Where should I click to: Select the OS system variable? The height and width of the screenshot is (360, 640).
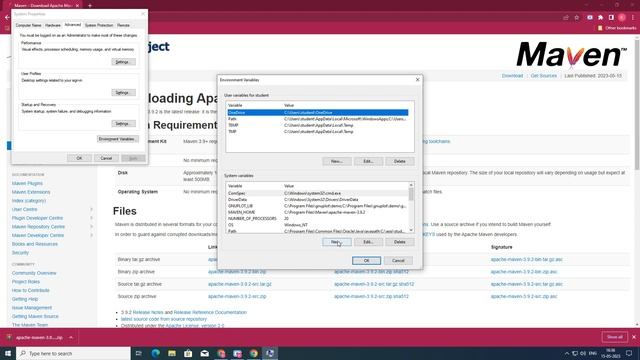click(317, 225)
